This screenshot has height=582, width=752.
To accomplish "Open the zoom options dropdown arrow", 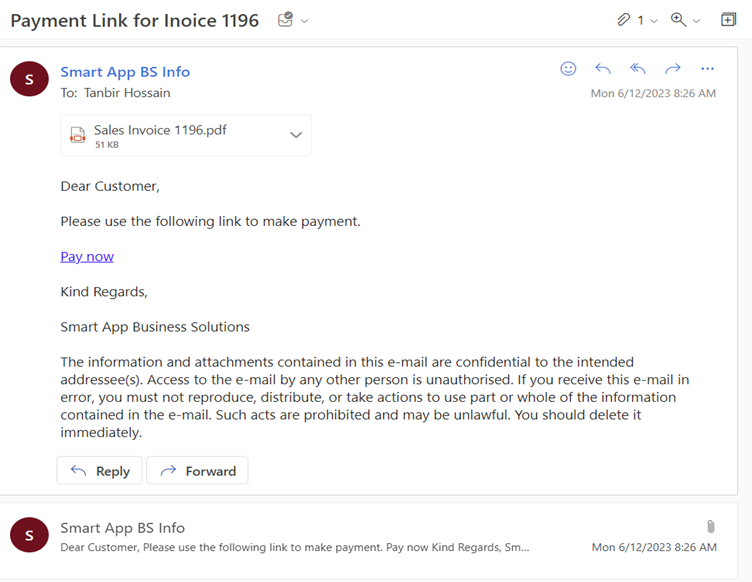I will tap(697, 21).
